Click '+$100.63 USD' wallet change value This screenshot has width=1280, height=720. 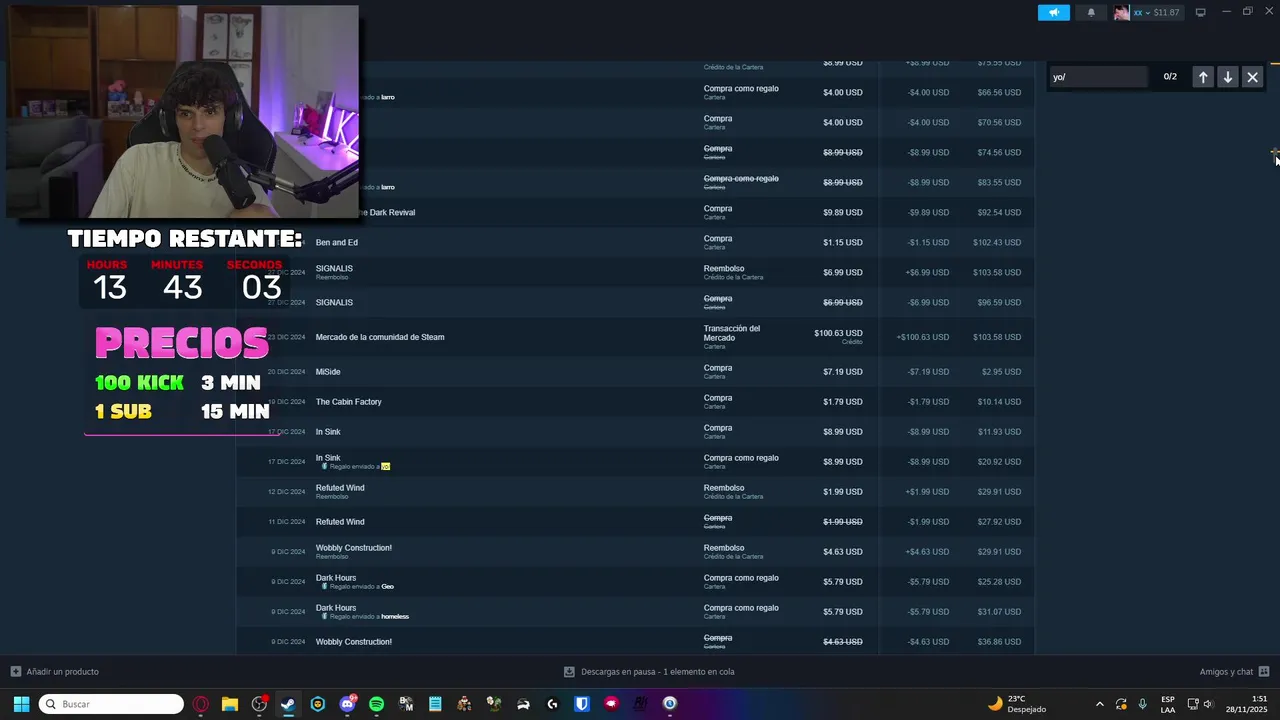[922, 337]
